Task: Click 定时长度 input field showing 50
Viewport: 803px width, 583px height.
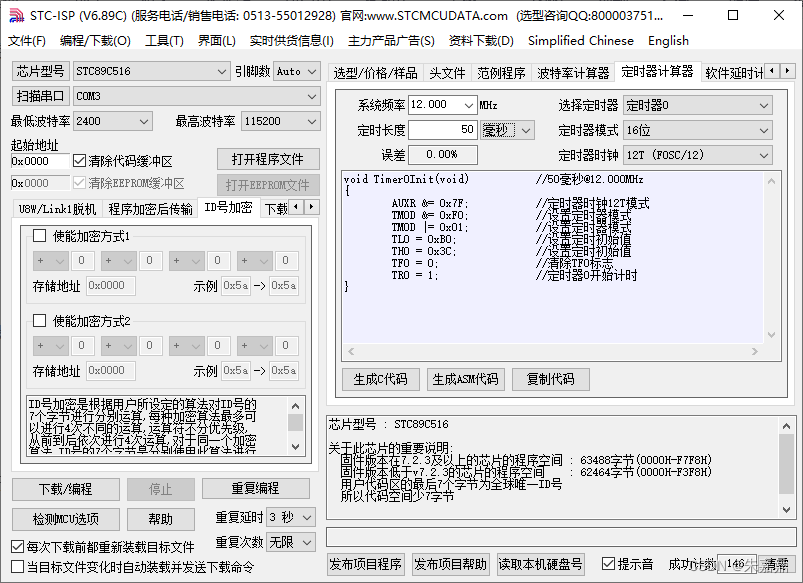Action: click(442, 130)
